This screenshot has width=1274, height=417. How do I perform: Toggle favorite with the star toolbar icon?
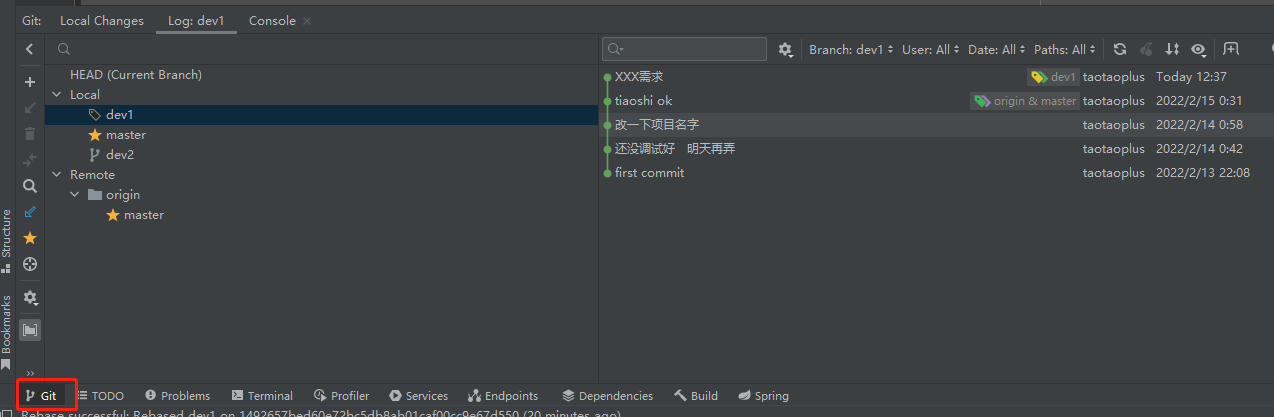coord(30,238)
